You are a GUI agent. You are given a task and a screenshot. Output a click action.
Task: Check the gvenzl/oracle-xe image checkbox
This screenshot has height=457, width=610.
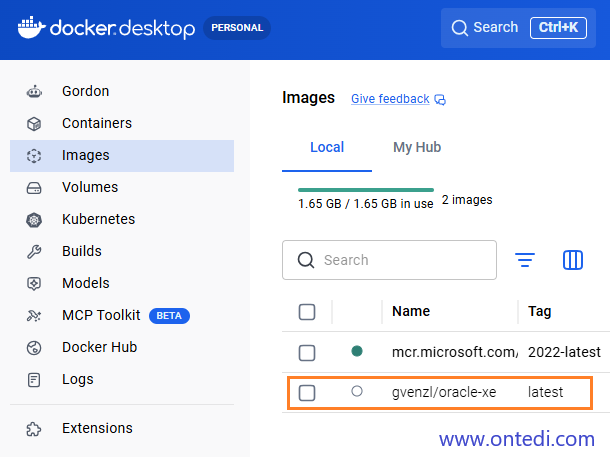tap(307, 393)
